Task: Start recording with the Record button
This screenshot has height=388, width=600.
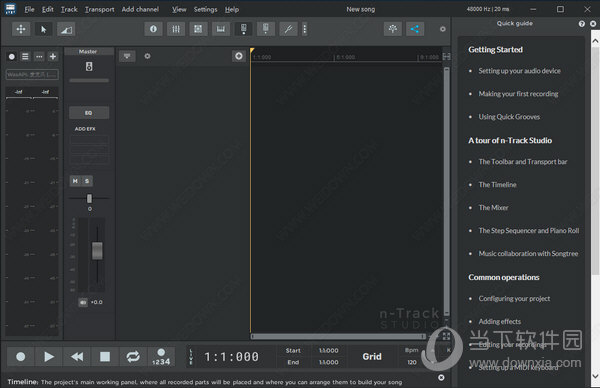Action: point(21,357)
